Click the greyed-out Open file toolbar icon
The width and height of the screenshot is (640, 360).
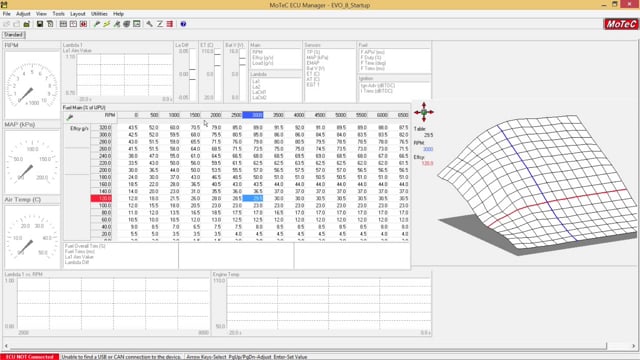[16, 24]
